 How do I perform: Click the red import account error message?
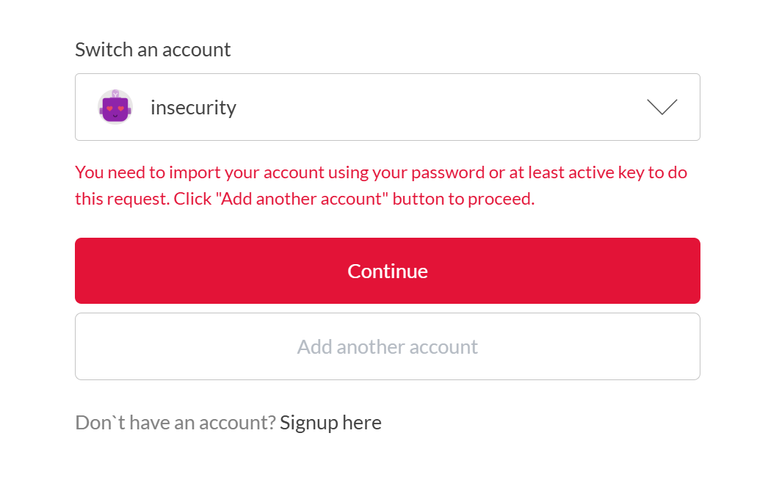coord(381,185)
